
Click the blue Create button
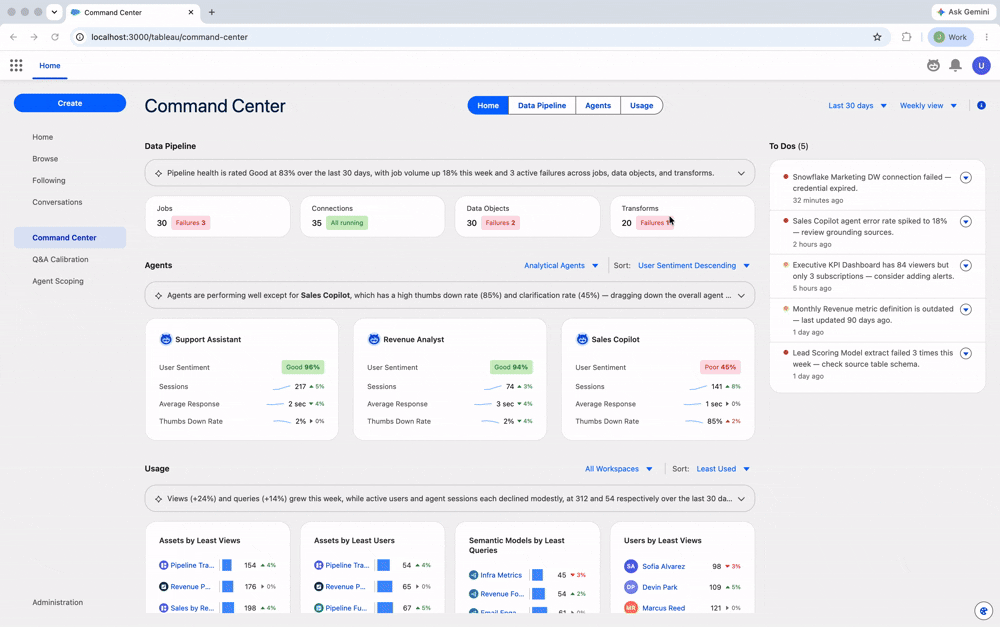70,103
